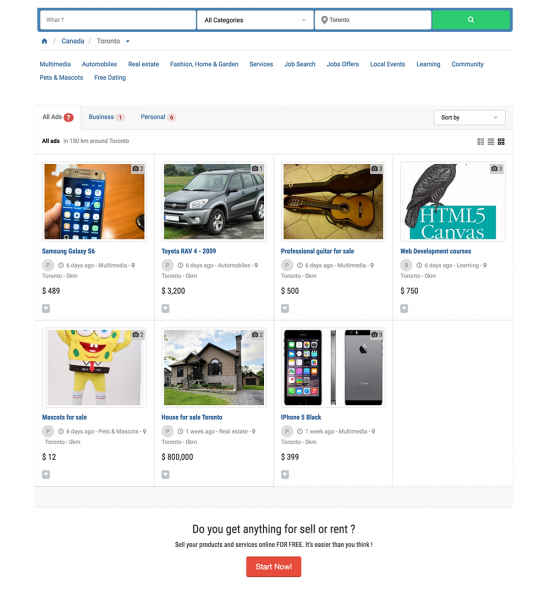550x591 pixels.
Task: Click photo count icon on guitar ad
Action: (377, 168)
